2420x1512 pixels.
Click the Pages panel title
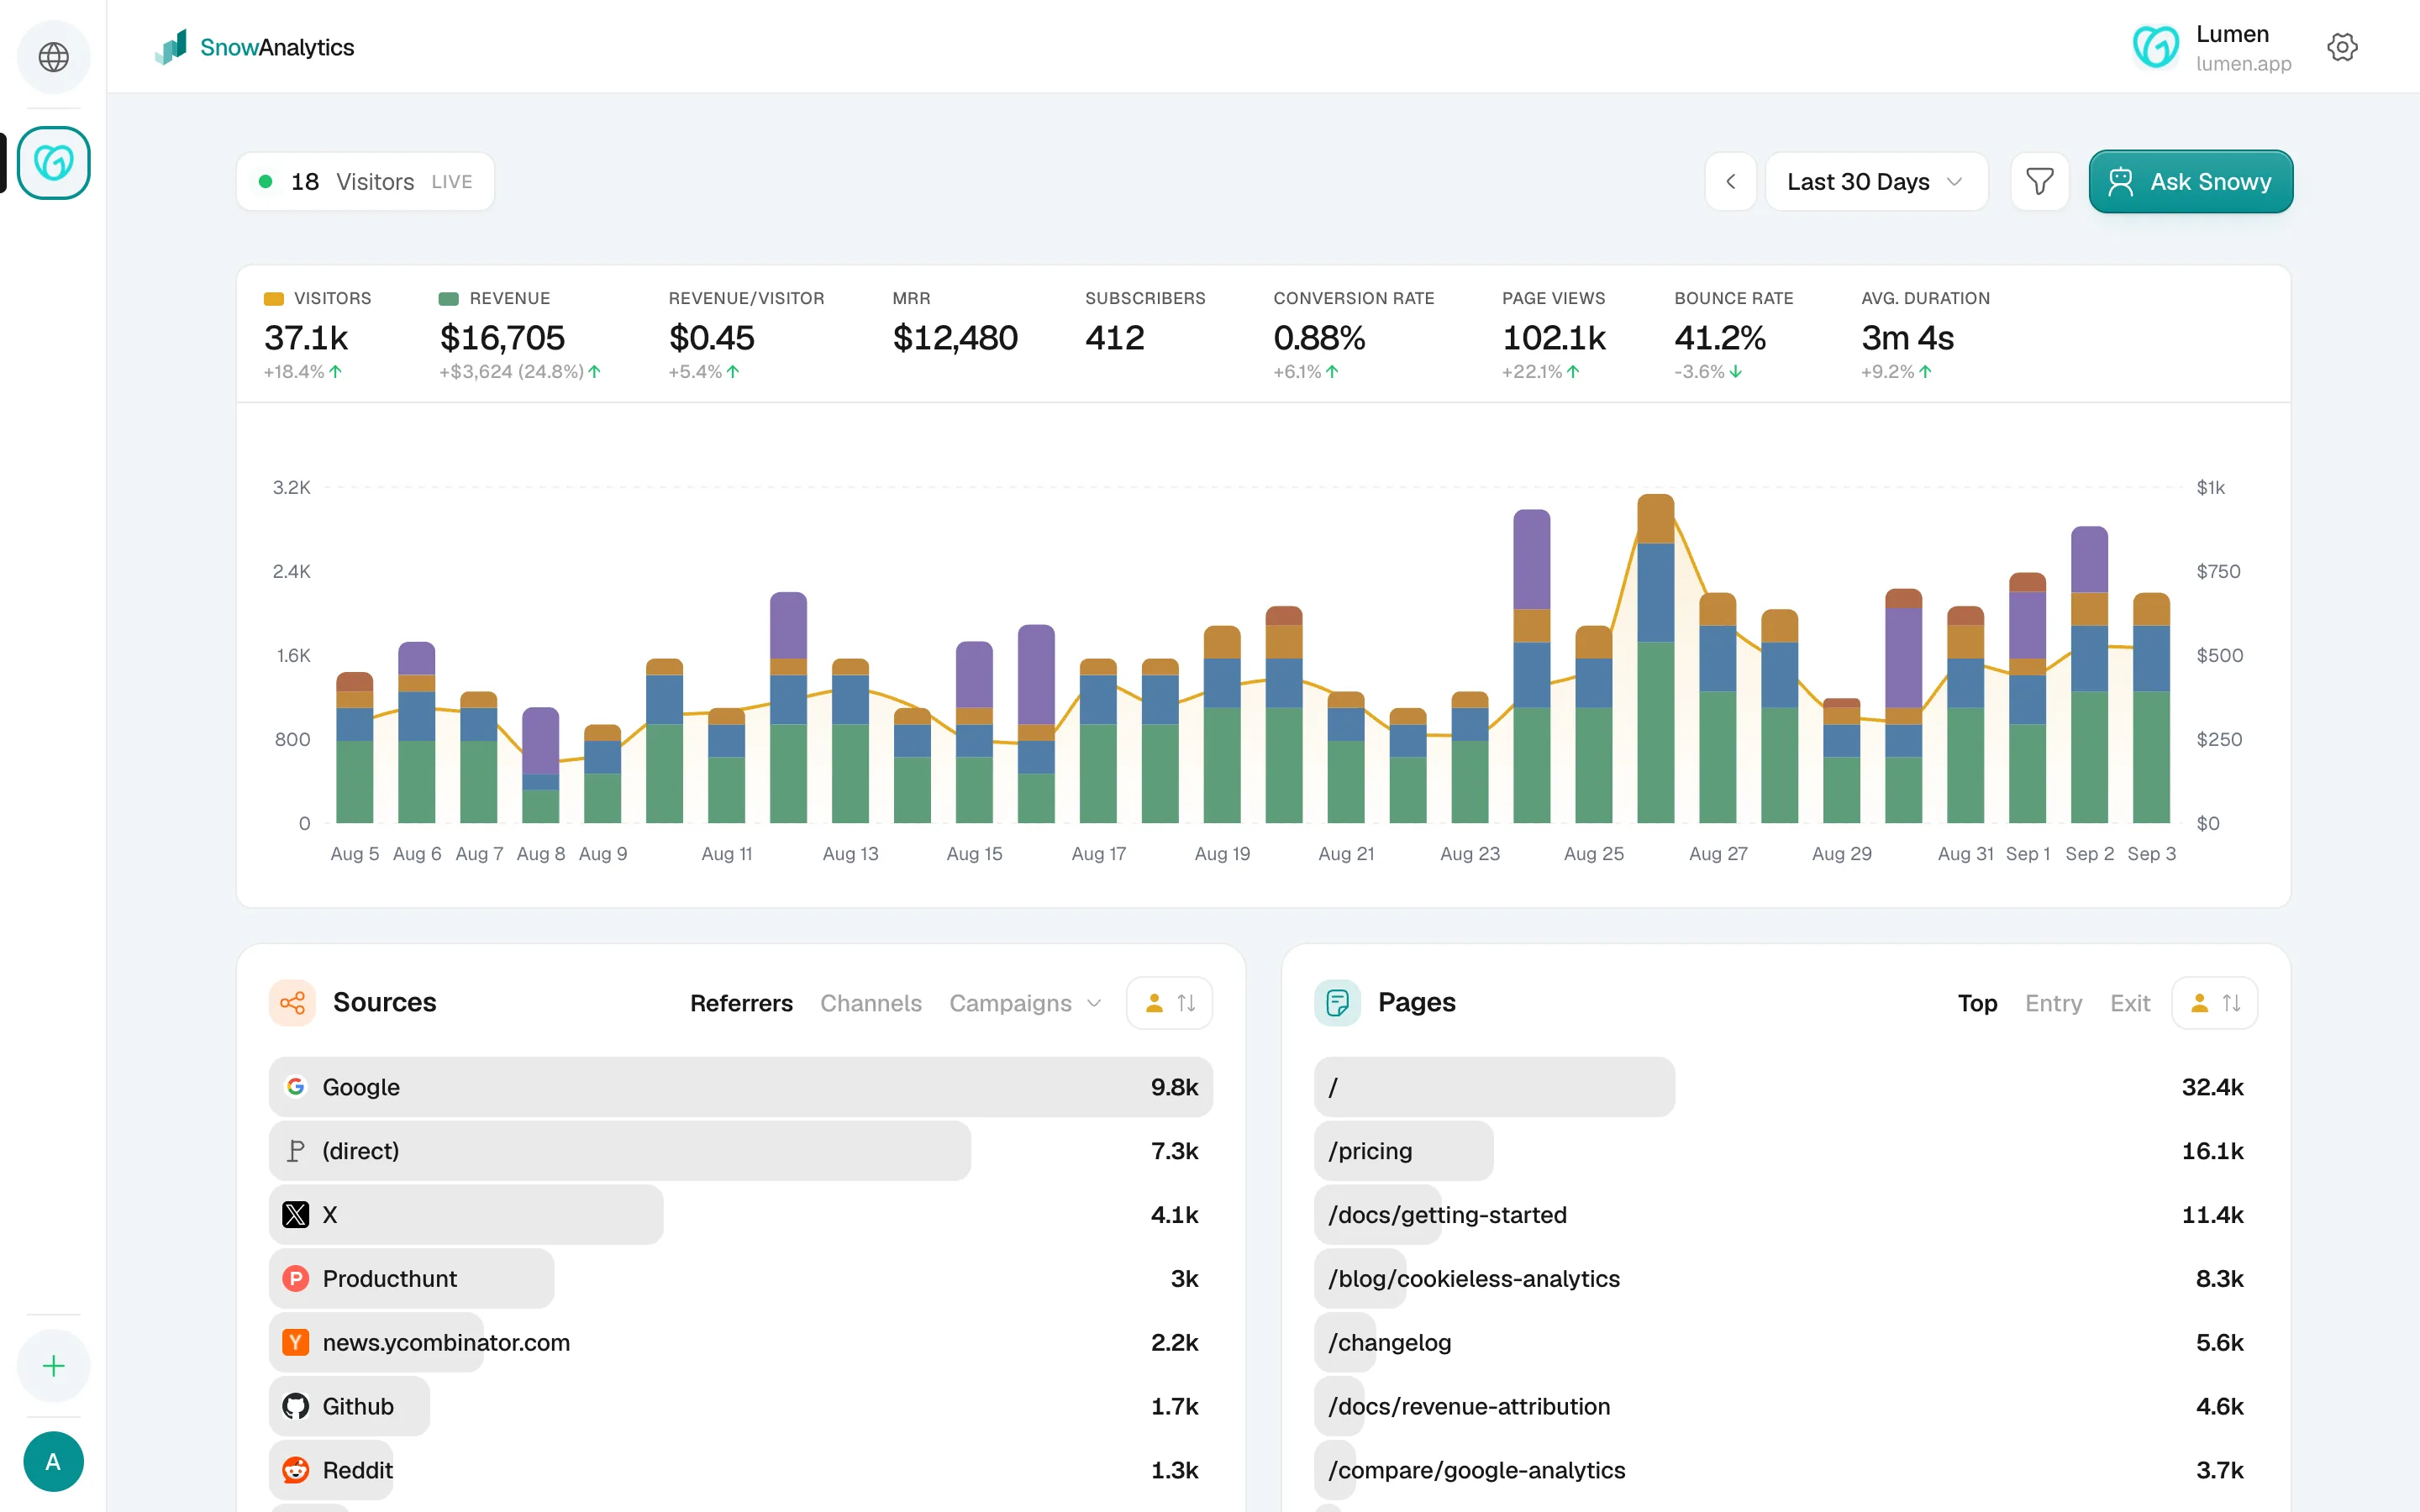point(1416,1002)
